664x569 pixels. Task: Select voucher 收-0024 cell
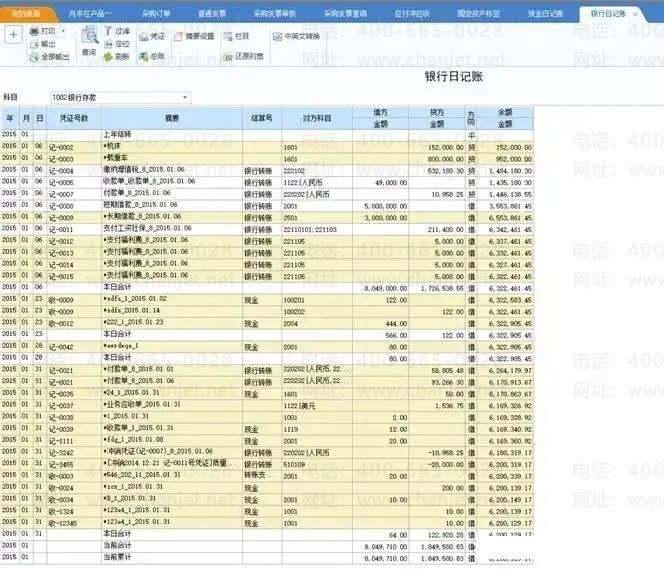click(74, 488)
